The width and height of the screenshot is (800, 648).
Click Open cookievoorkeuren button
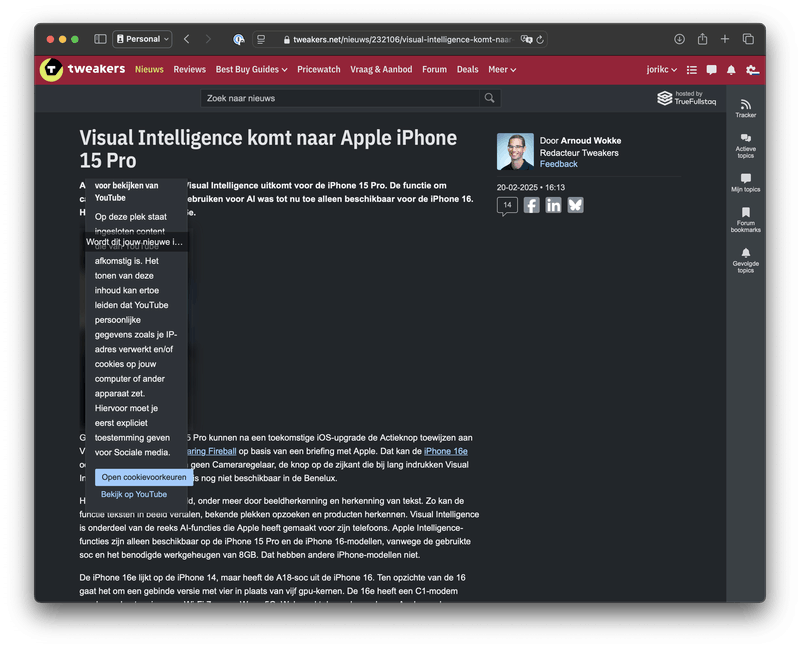(144, 478)
